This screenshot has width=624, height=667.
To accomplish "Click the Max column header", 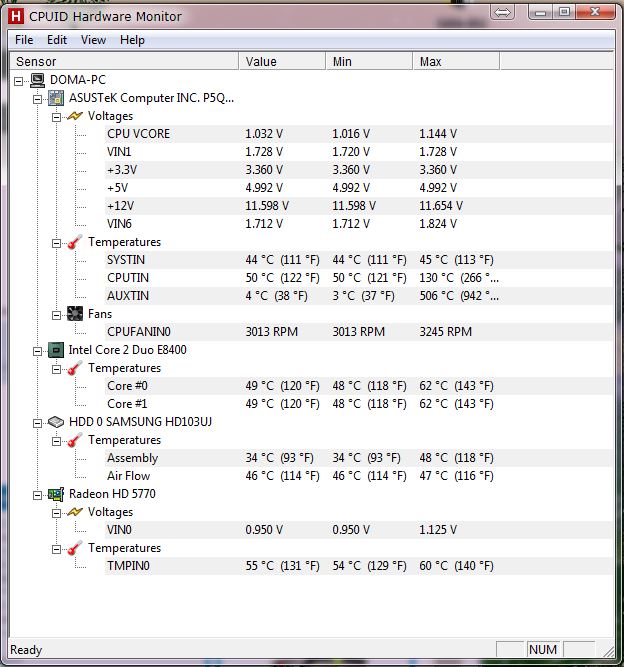I will (456, 61).
